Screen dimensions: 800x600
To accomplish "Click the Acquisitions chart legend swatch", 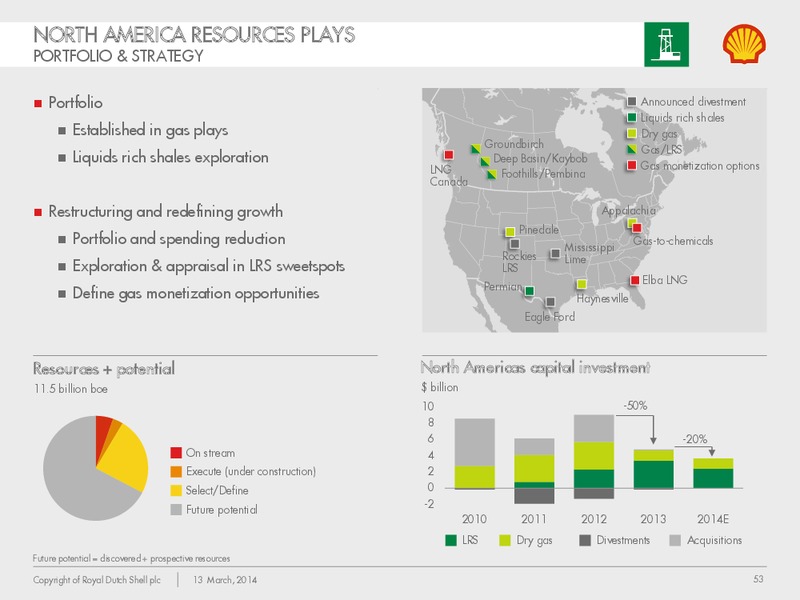I will coord(675,540).
